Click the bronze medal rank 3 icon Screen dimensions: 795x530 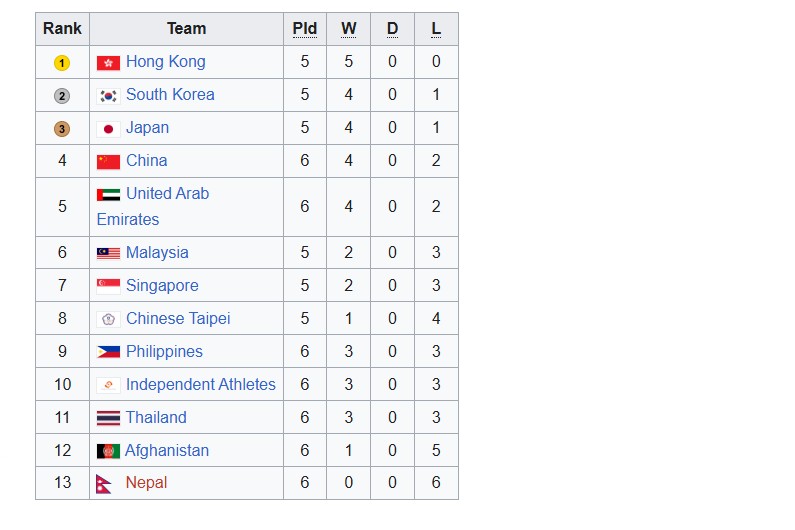pos(62,129)
